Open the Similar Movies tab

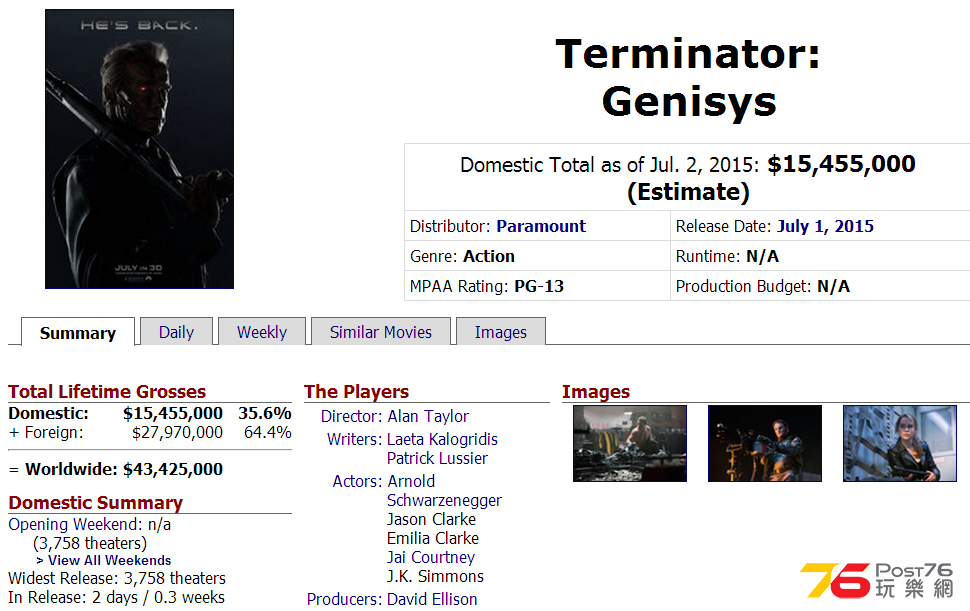380,331
